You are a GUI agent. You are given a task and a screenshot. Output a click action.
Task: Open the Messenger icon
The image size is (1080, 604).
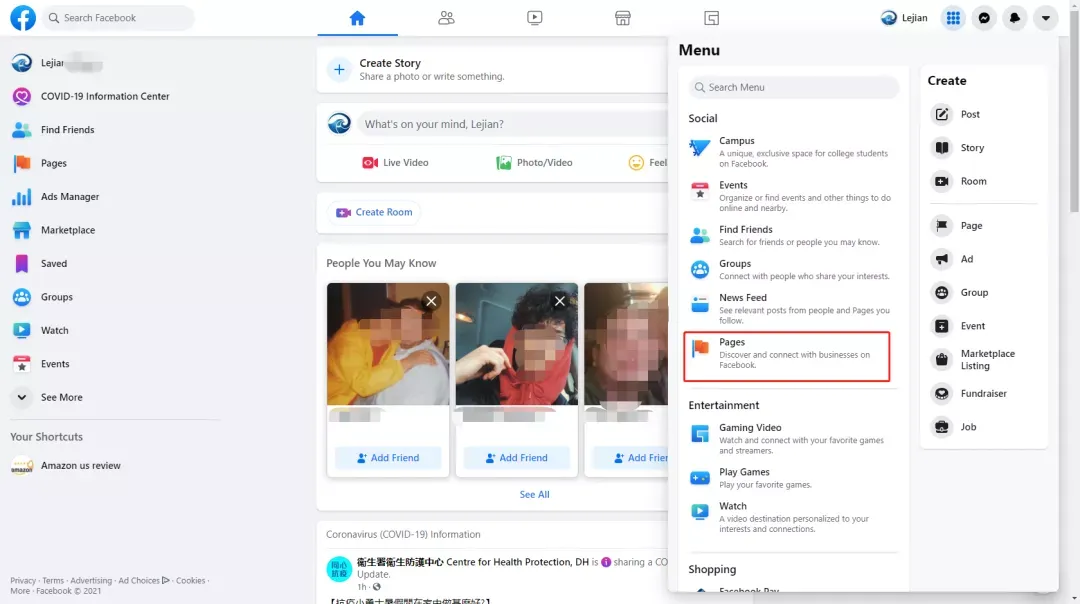[x=984, y=18]
